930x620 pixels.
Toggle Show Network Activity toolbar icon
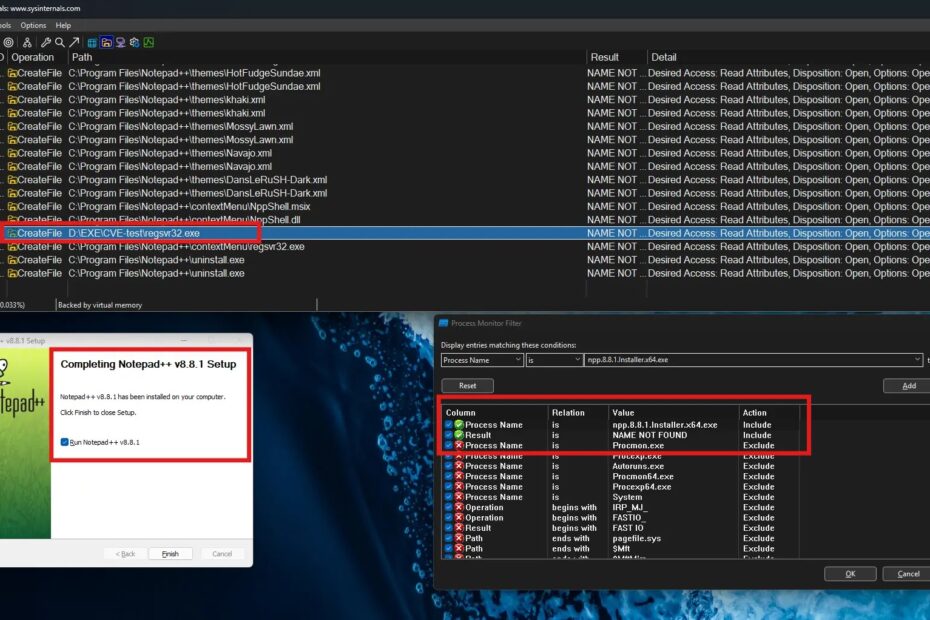pyautogui.click(x=120, y=42)
